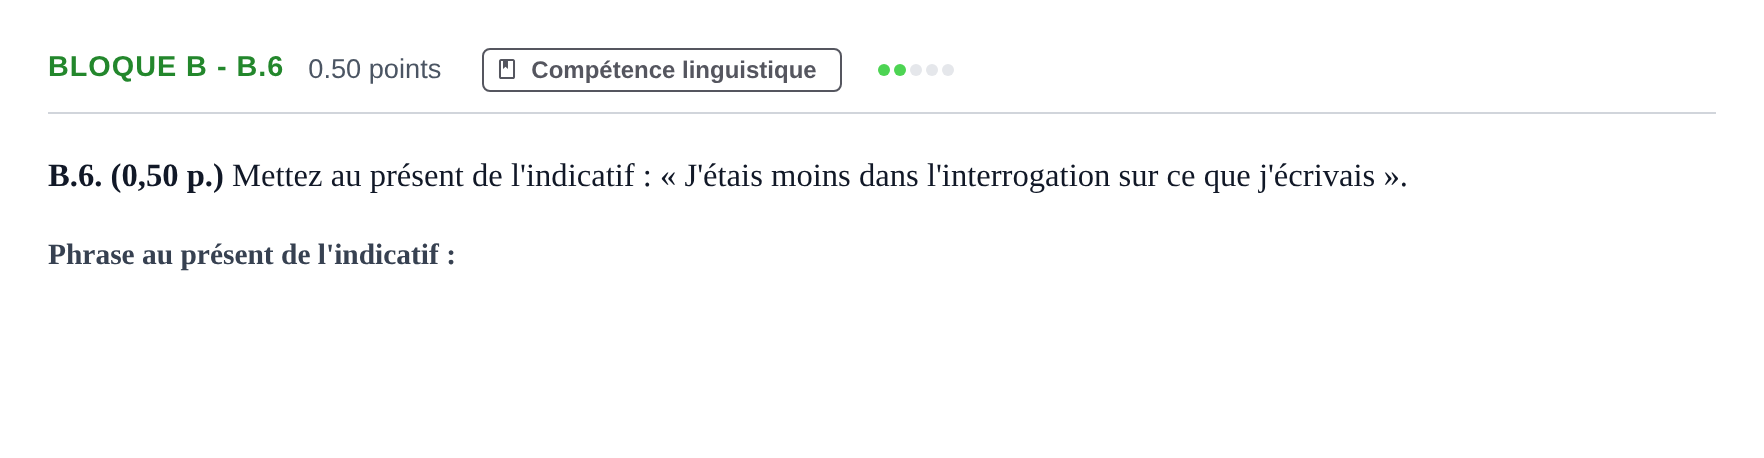Click the empty answer area below the label
The width and height of the screenshot is (1764, 458).
[x=882, y=360]
